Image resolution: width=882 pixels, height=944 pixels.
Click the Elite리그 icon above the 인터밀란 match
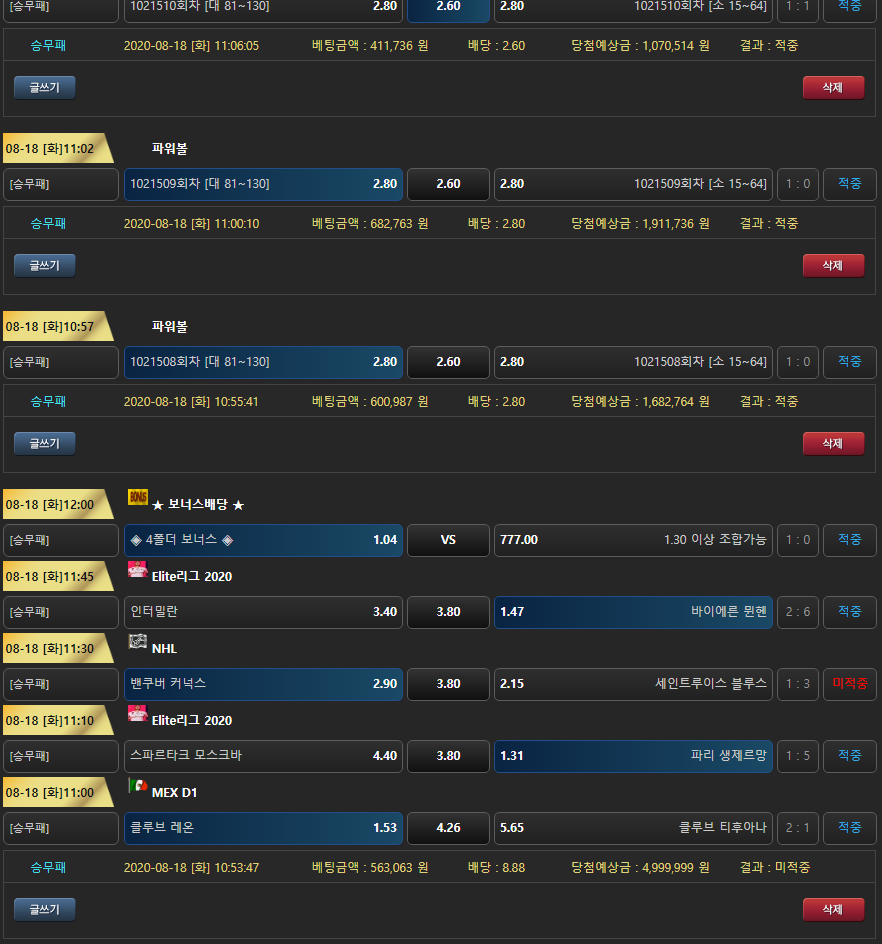point(137,570)
